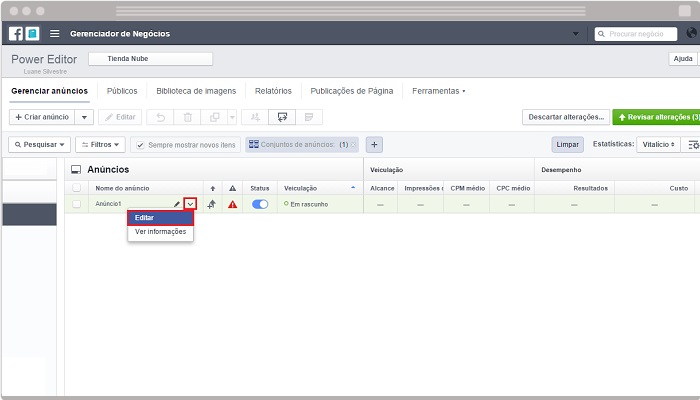This screenshot has height=400, width=700.
Task: Sort by the Veiculação column header
Action: tap(320, 188)
